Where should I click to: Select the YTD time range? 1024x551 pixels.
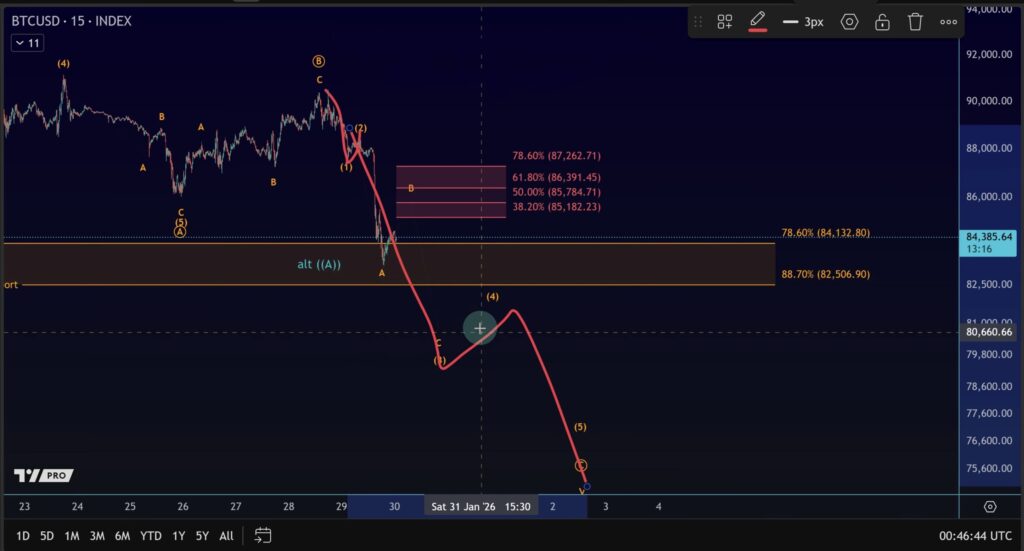(151, 536)
